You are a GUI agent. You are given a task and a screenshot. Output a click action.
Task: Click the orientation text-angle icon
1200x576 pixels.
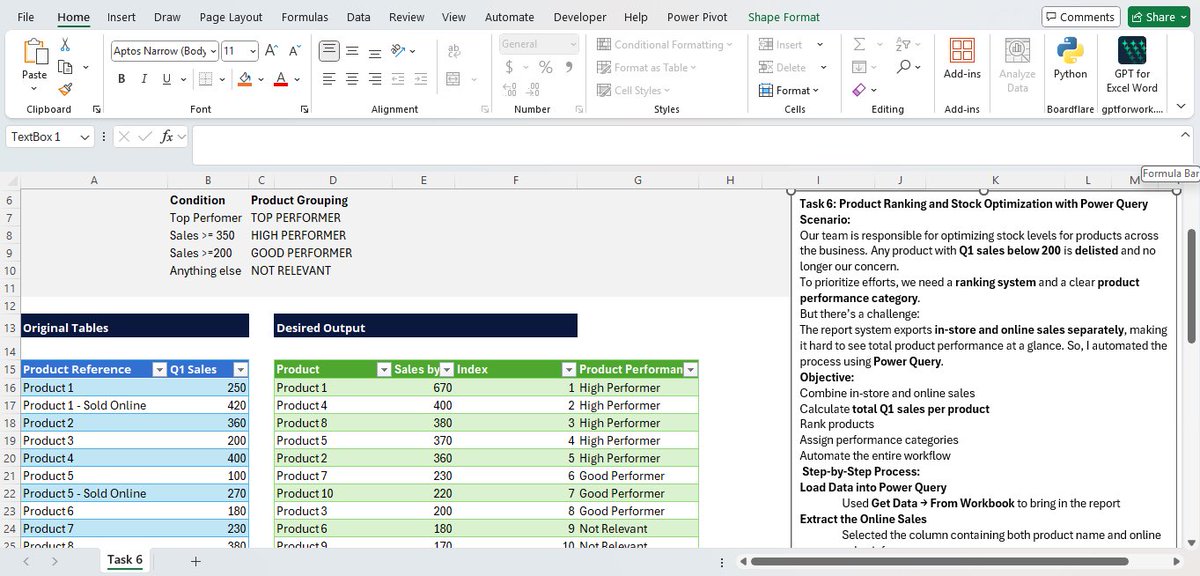[x=398, y=51]
